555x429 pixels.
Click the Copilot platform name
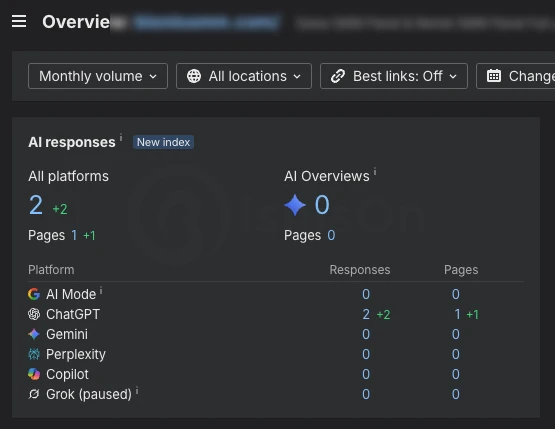(x=67, y=374)
